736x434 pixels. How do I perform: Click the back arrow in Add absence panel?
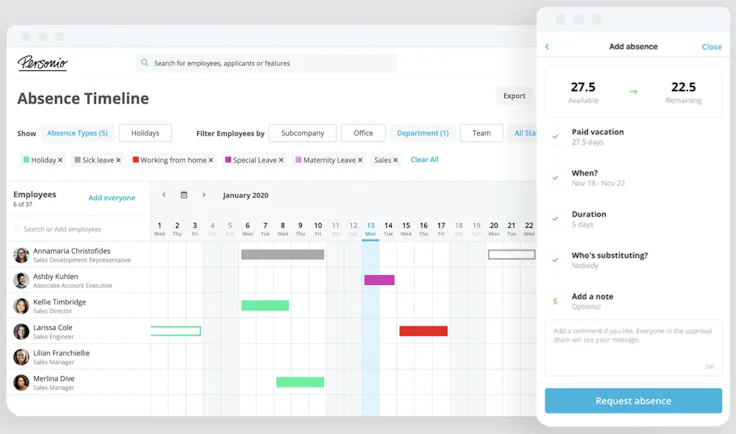pos(547,46)
